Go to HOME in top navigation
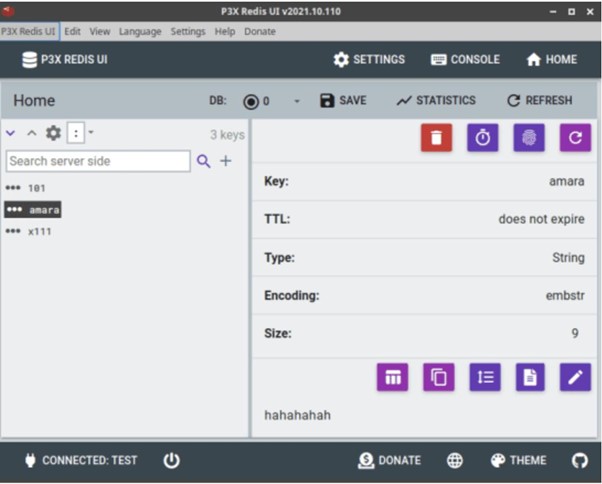 (552, 59)
